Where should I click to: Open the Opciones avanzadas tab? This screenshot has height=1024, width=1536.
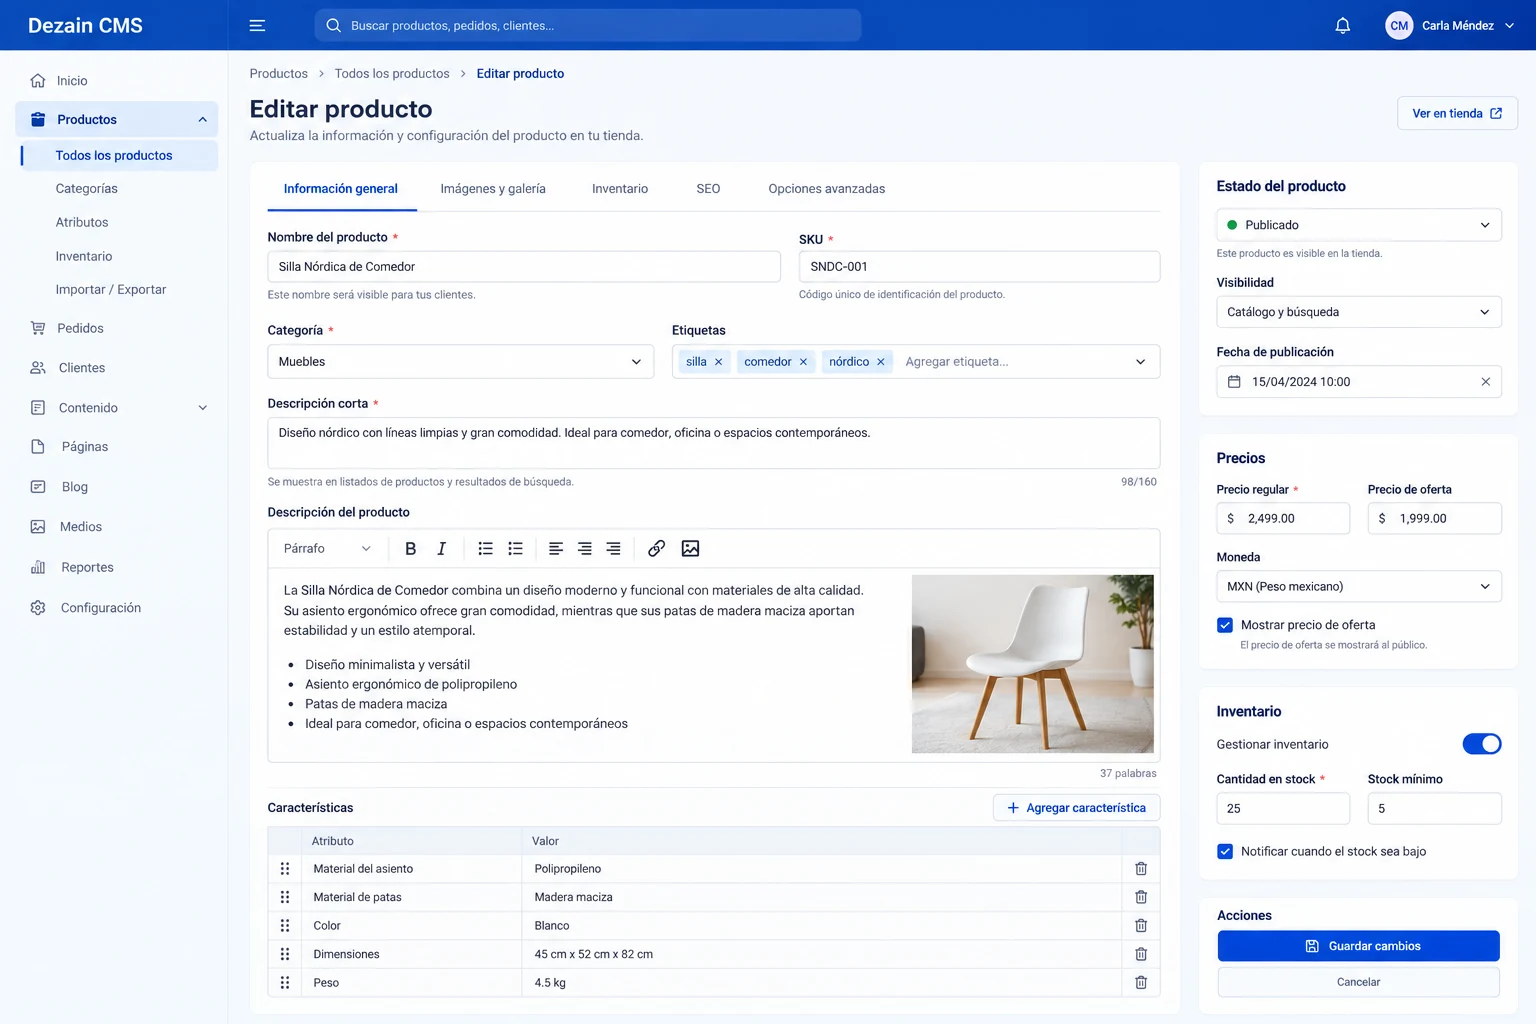827,189
